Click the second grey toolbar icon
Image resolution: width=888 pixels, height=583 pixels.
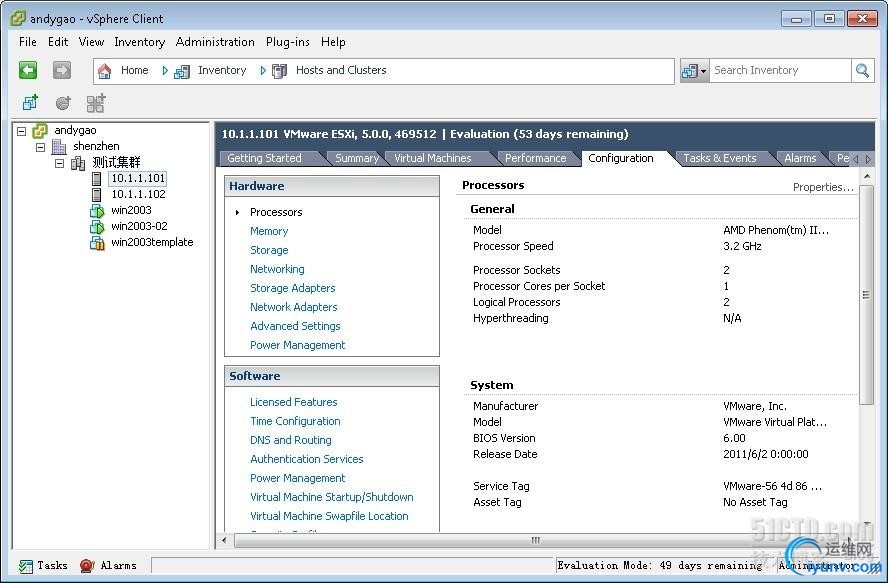[63, 103]
